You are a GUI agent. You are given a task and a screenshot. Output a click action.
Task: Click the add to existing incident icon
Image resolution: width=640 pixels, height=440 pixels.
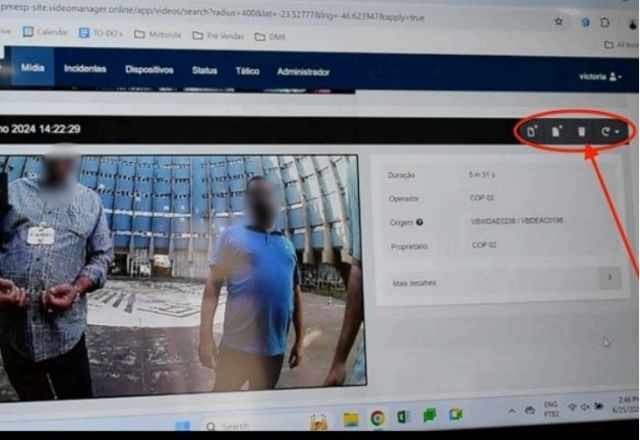pyautogui.click(x=556, y=131)
